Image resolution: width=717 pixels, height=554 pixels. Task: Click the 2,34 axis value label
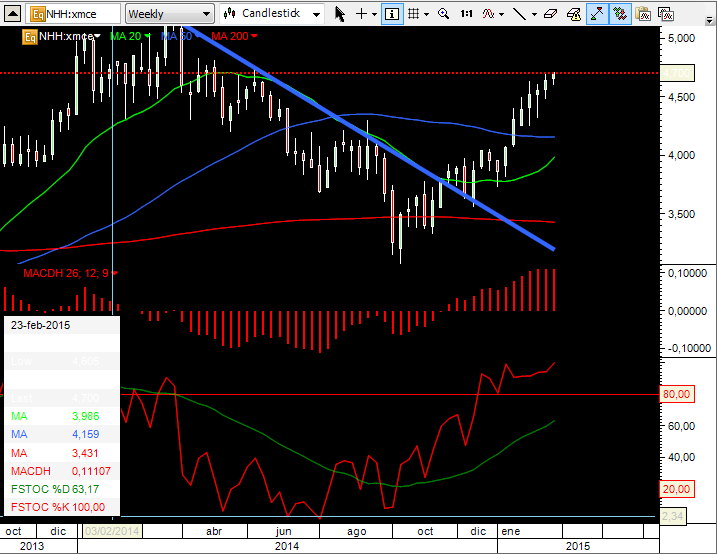[x=672, y=517]
